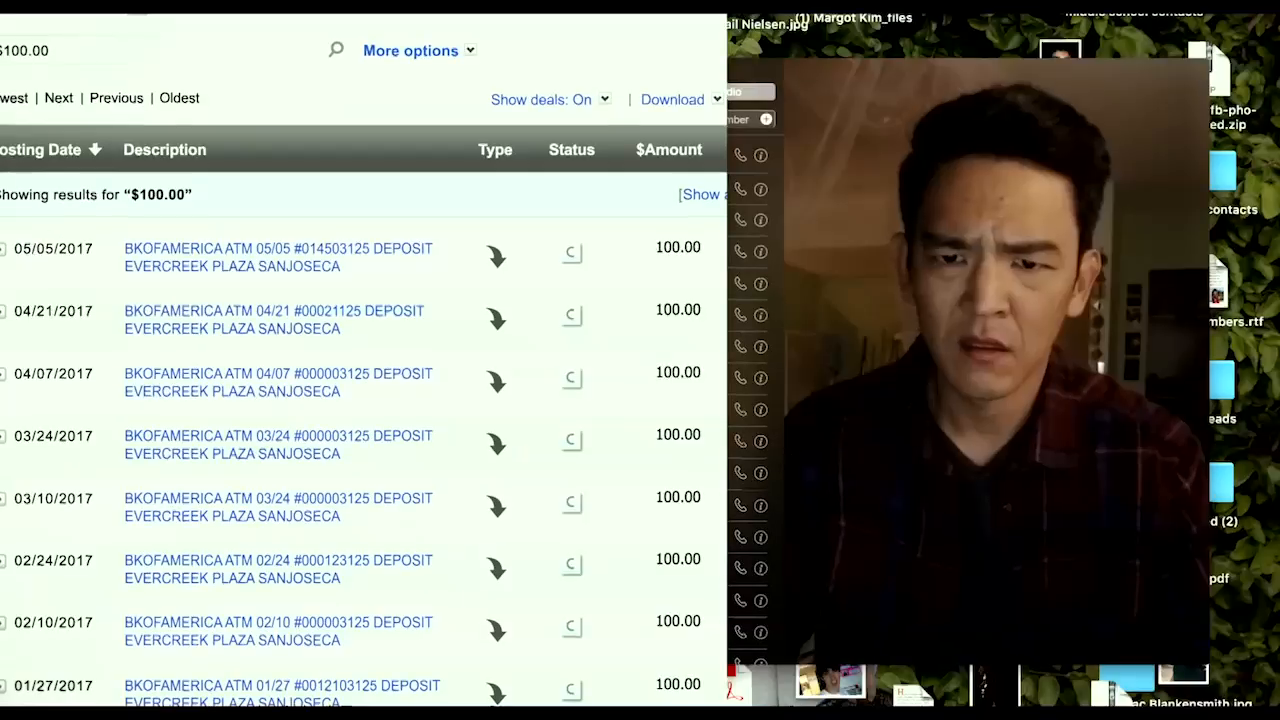The width and height of the screenshot is (1280, 720).
Task: Click the deposit type arrow in 05/05/2017 row
Action: click(497, 257)
